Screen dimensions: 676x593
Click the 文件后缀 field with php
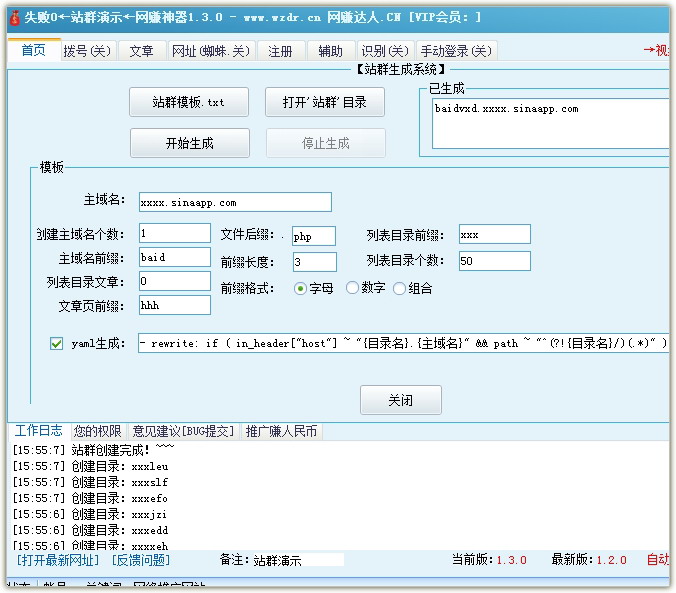(314, 236)
